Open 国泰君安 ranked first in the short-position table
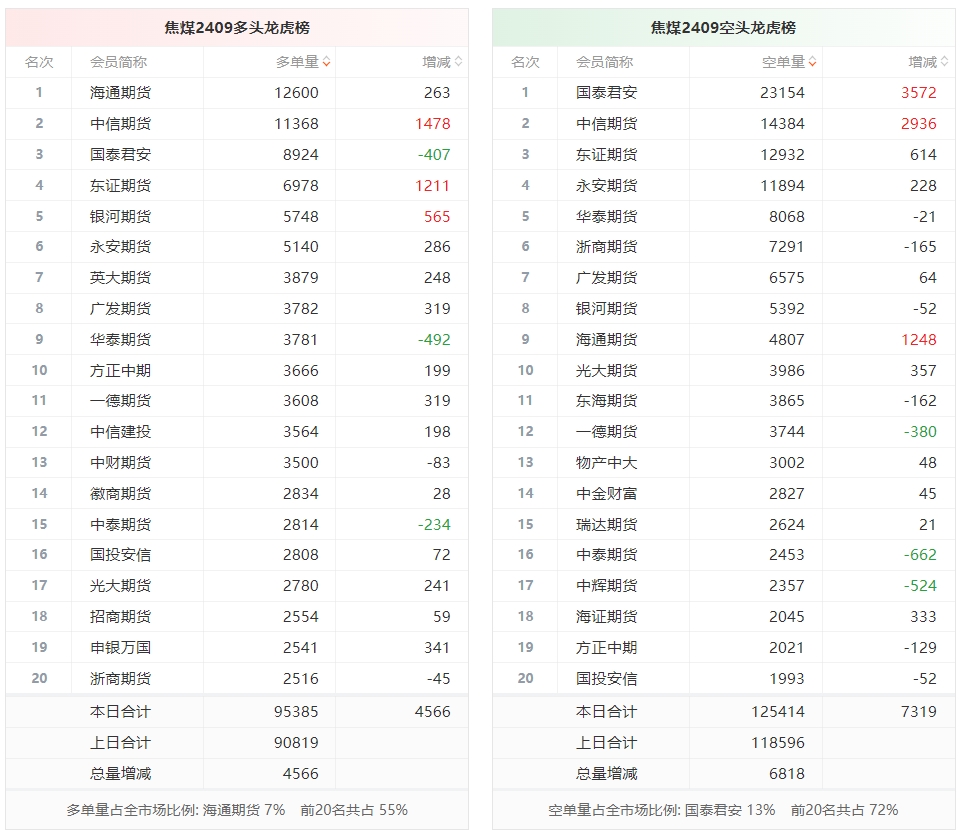 coord(606,93)
